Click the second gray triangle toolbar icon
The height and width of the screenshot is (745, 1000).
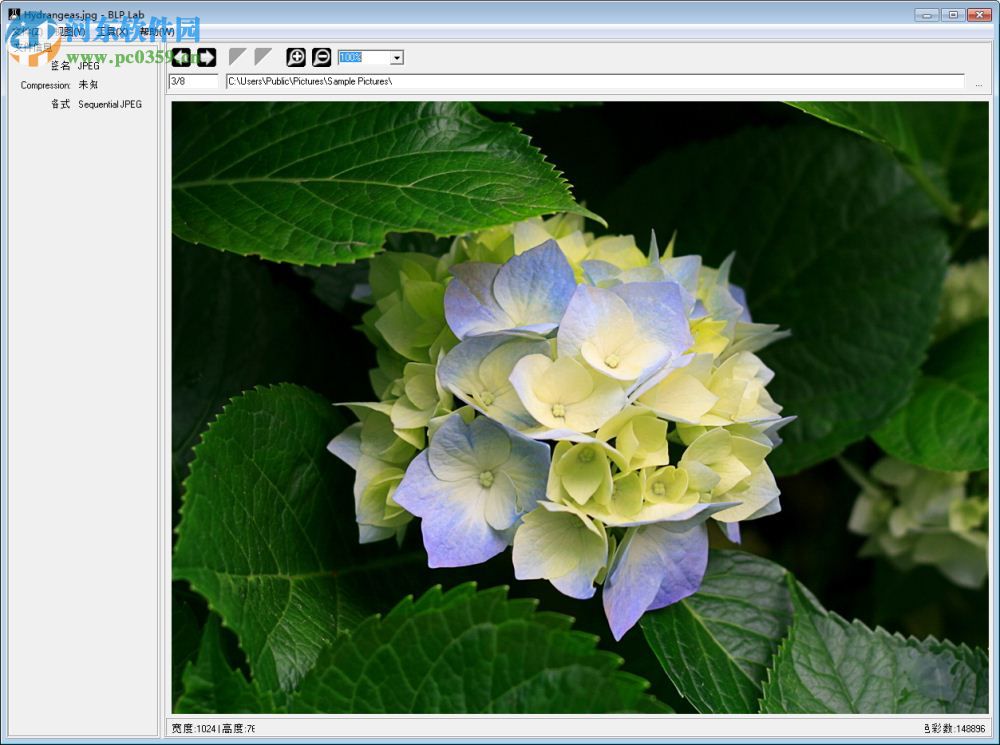263,57
